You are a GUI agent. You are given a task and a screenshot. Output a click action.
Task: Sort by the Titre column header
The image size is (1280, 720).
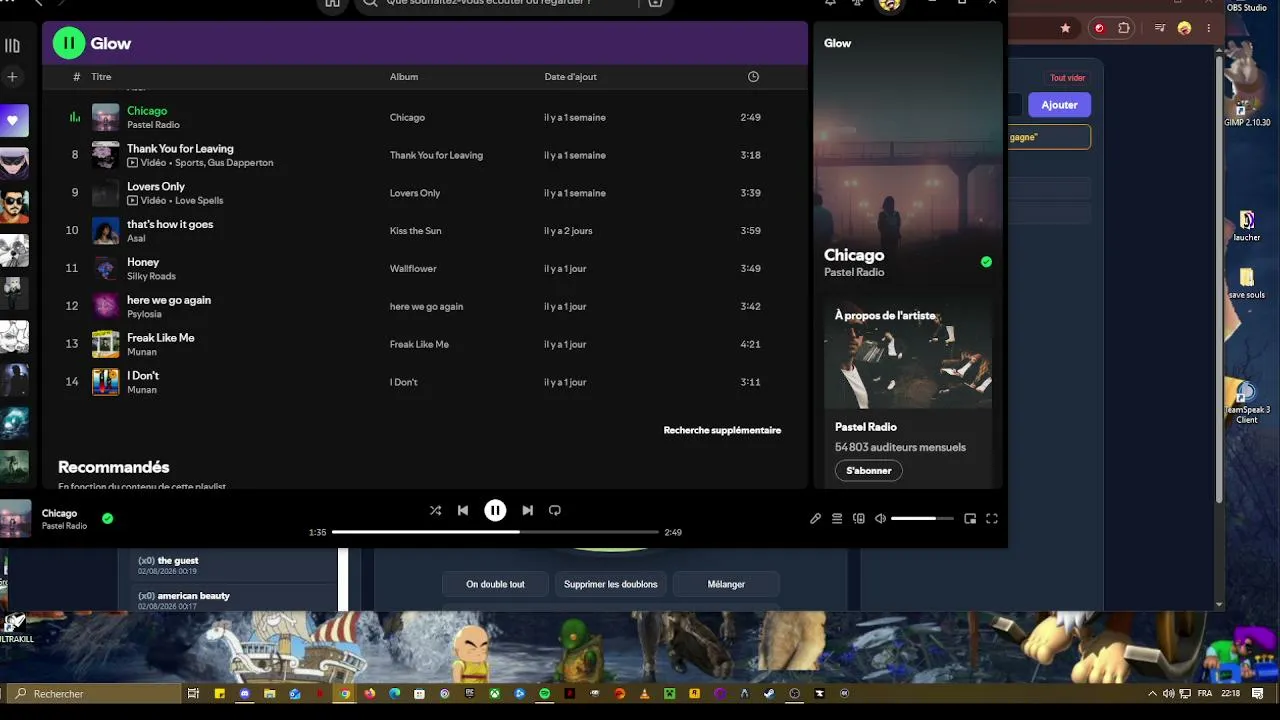point(101,77)
